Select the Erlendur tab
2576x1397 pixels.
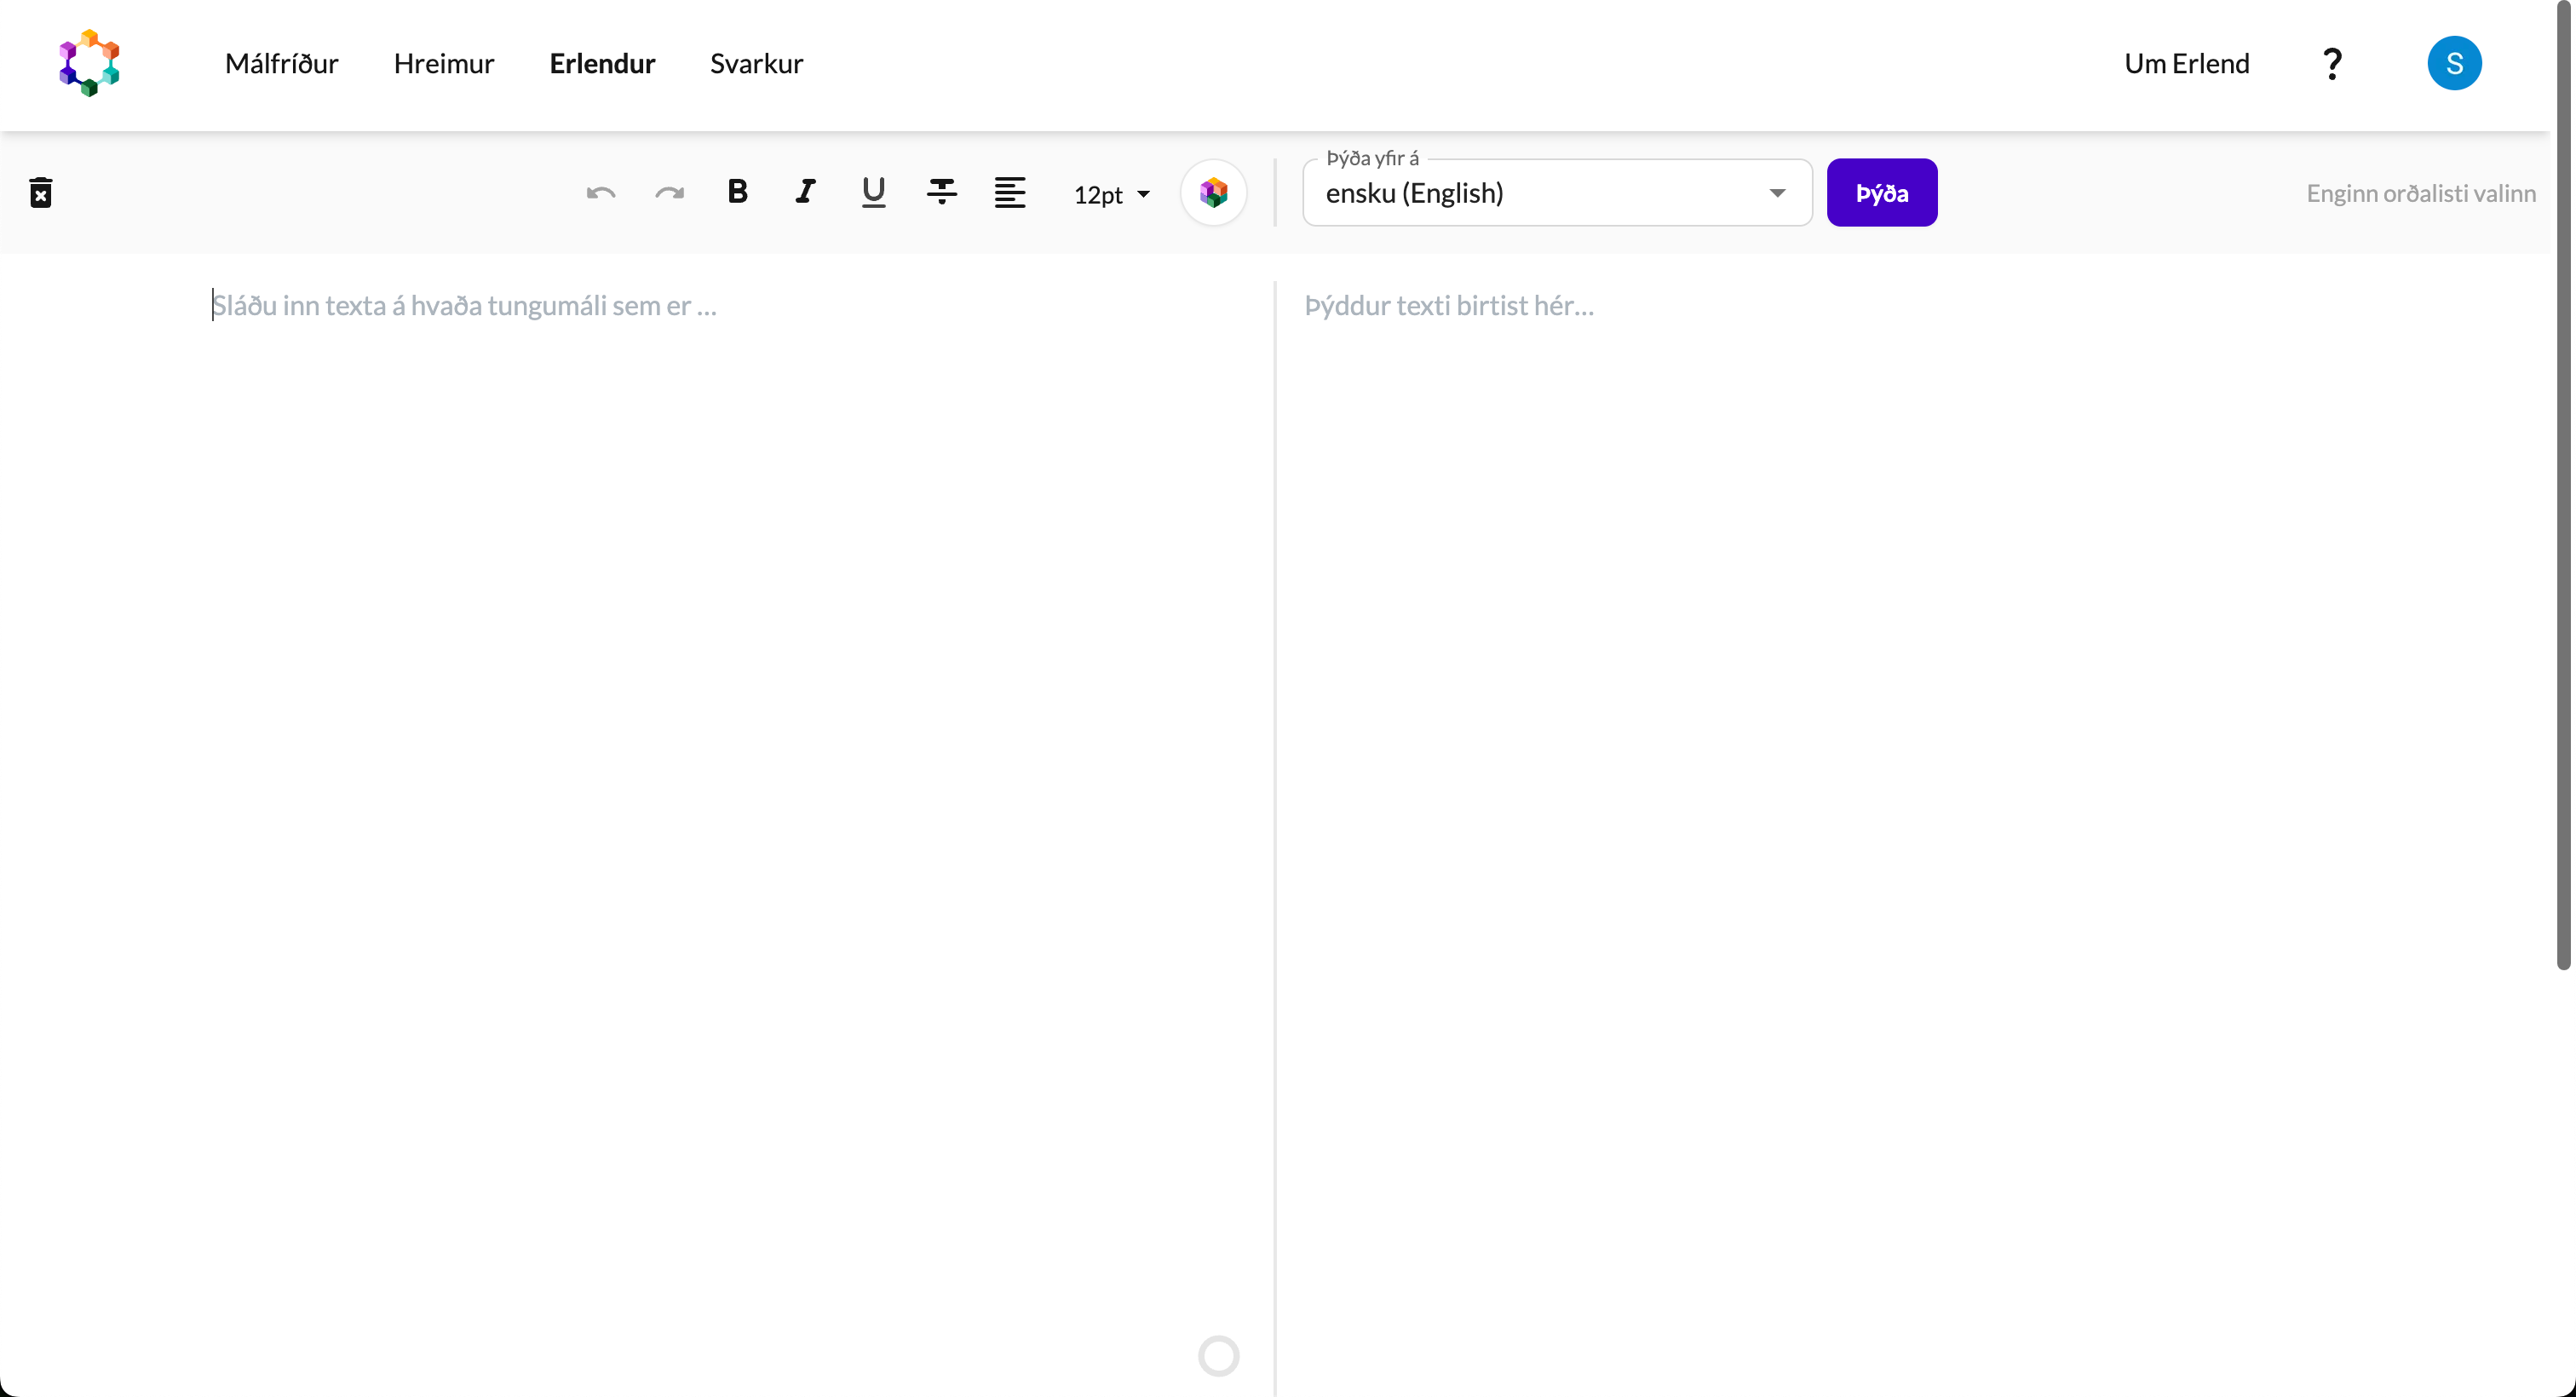[x=602, y=63]
